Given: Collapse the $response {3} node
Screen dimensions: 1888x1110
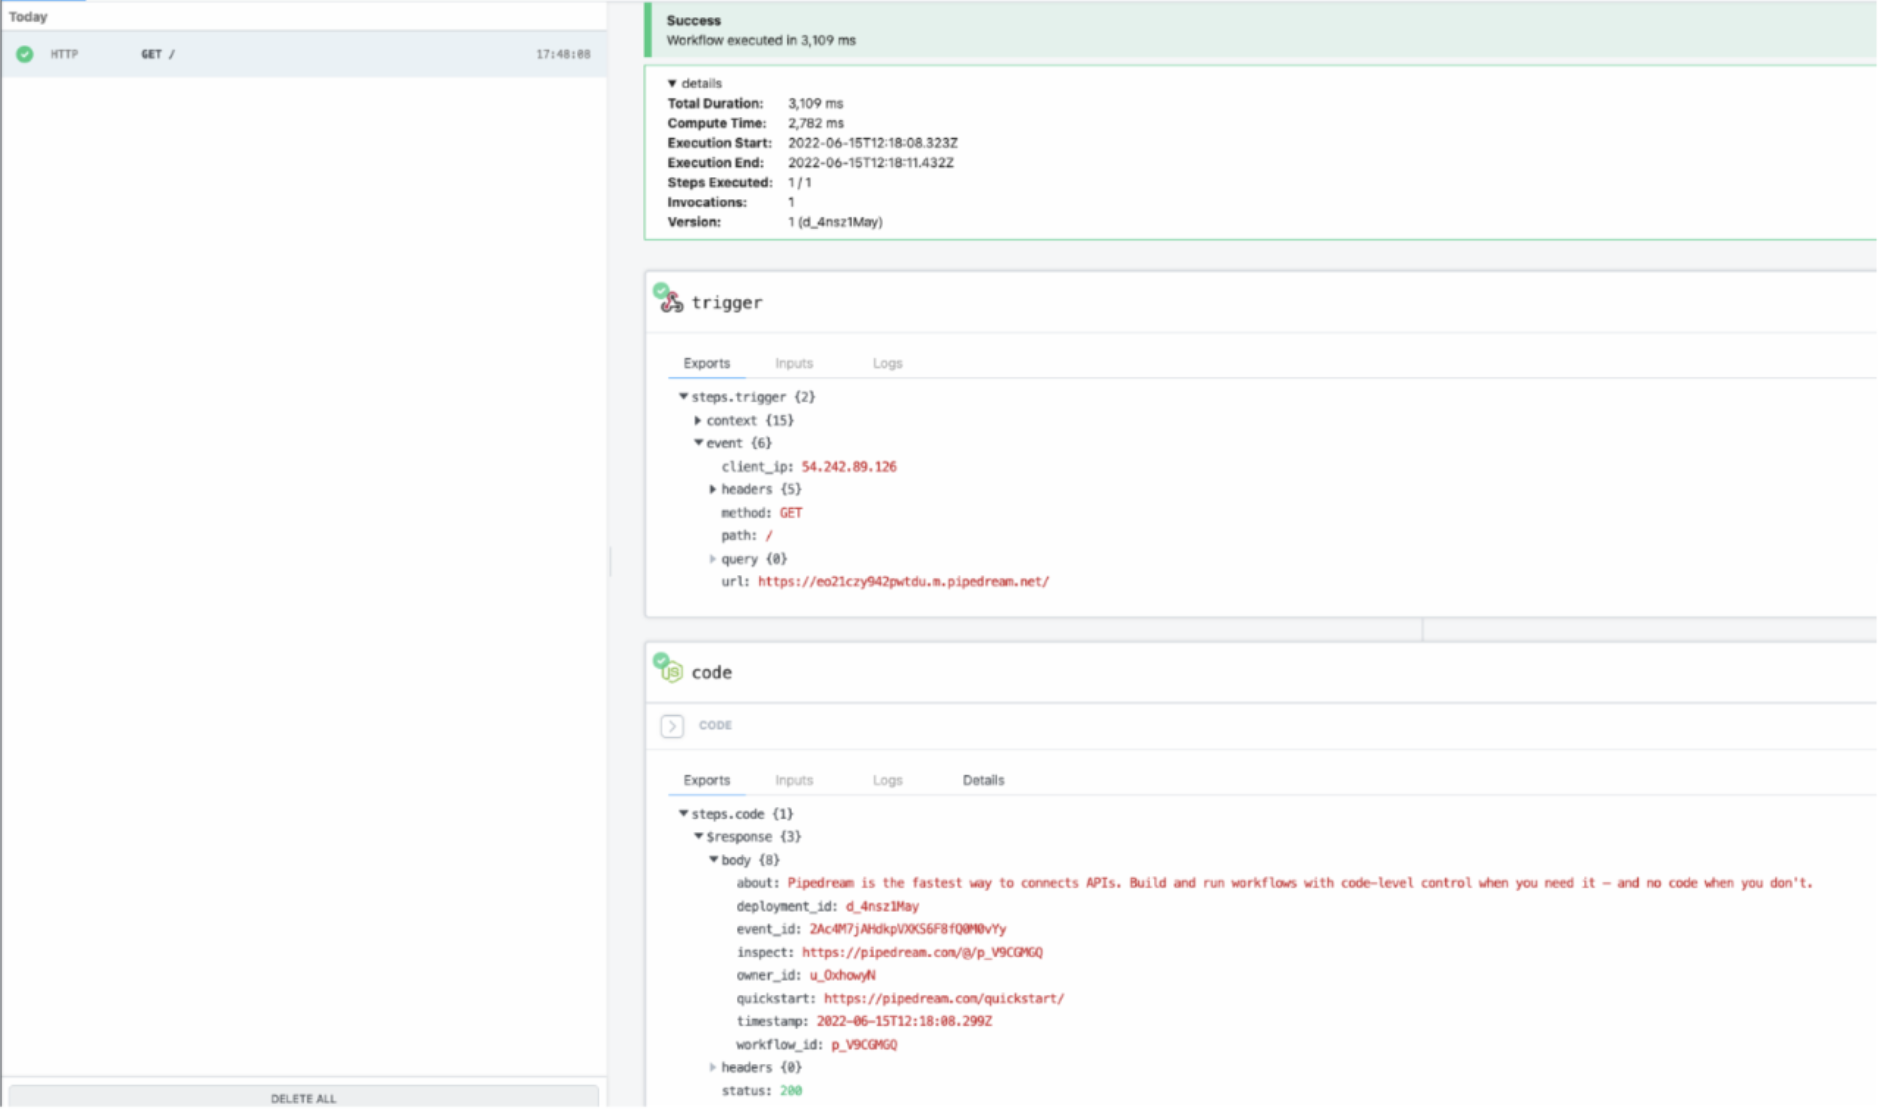Looking at the screenshot, I should click(x=698, y=837).
